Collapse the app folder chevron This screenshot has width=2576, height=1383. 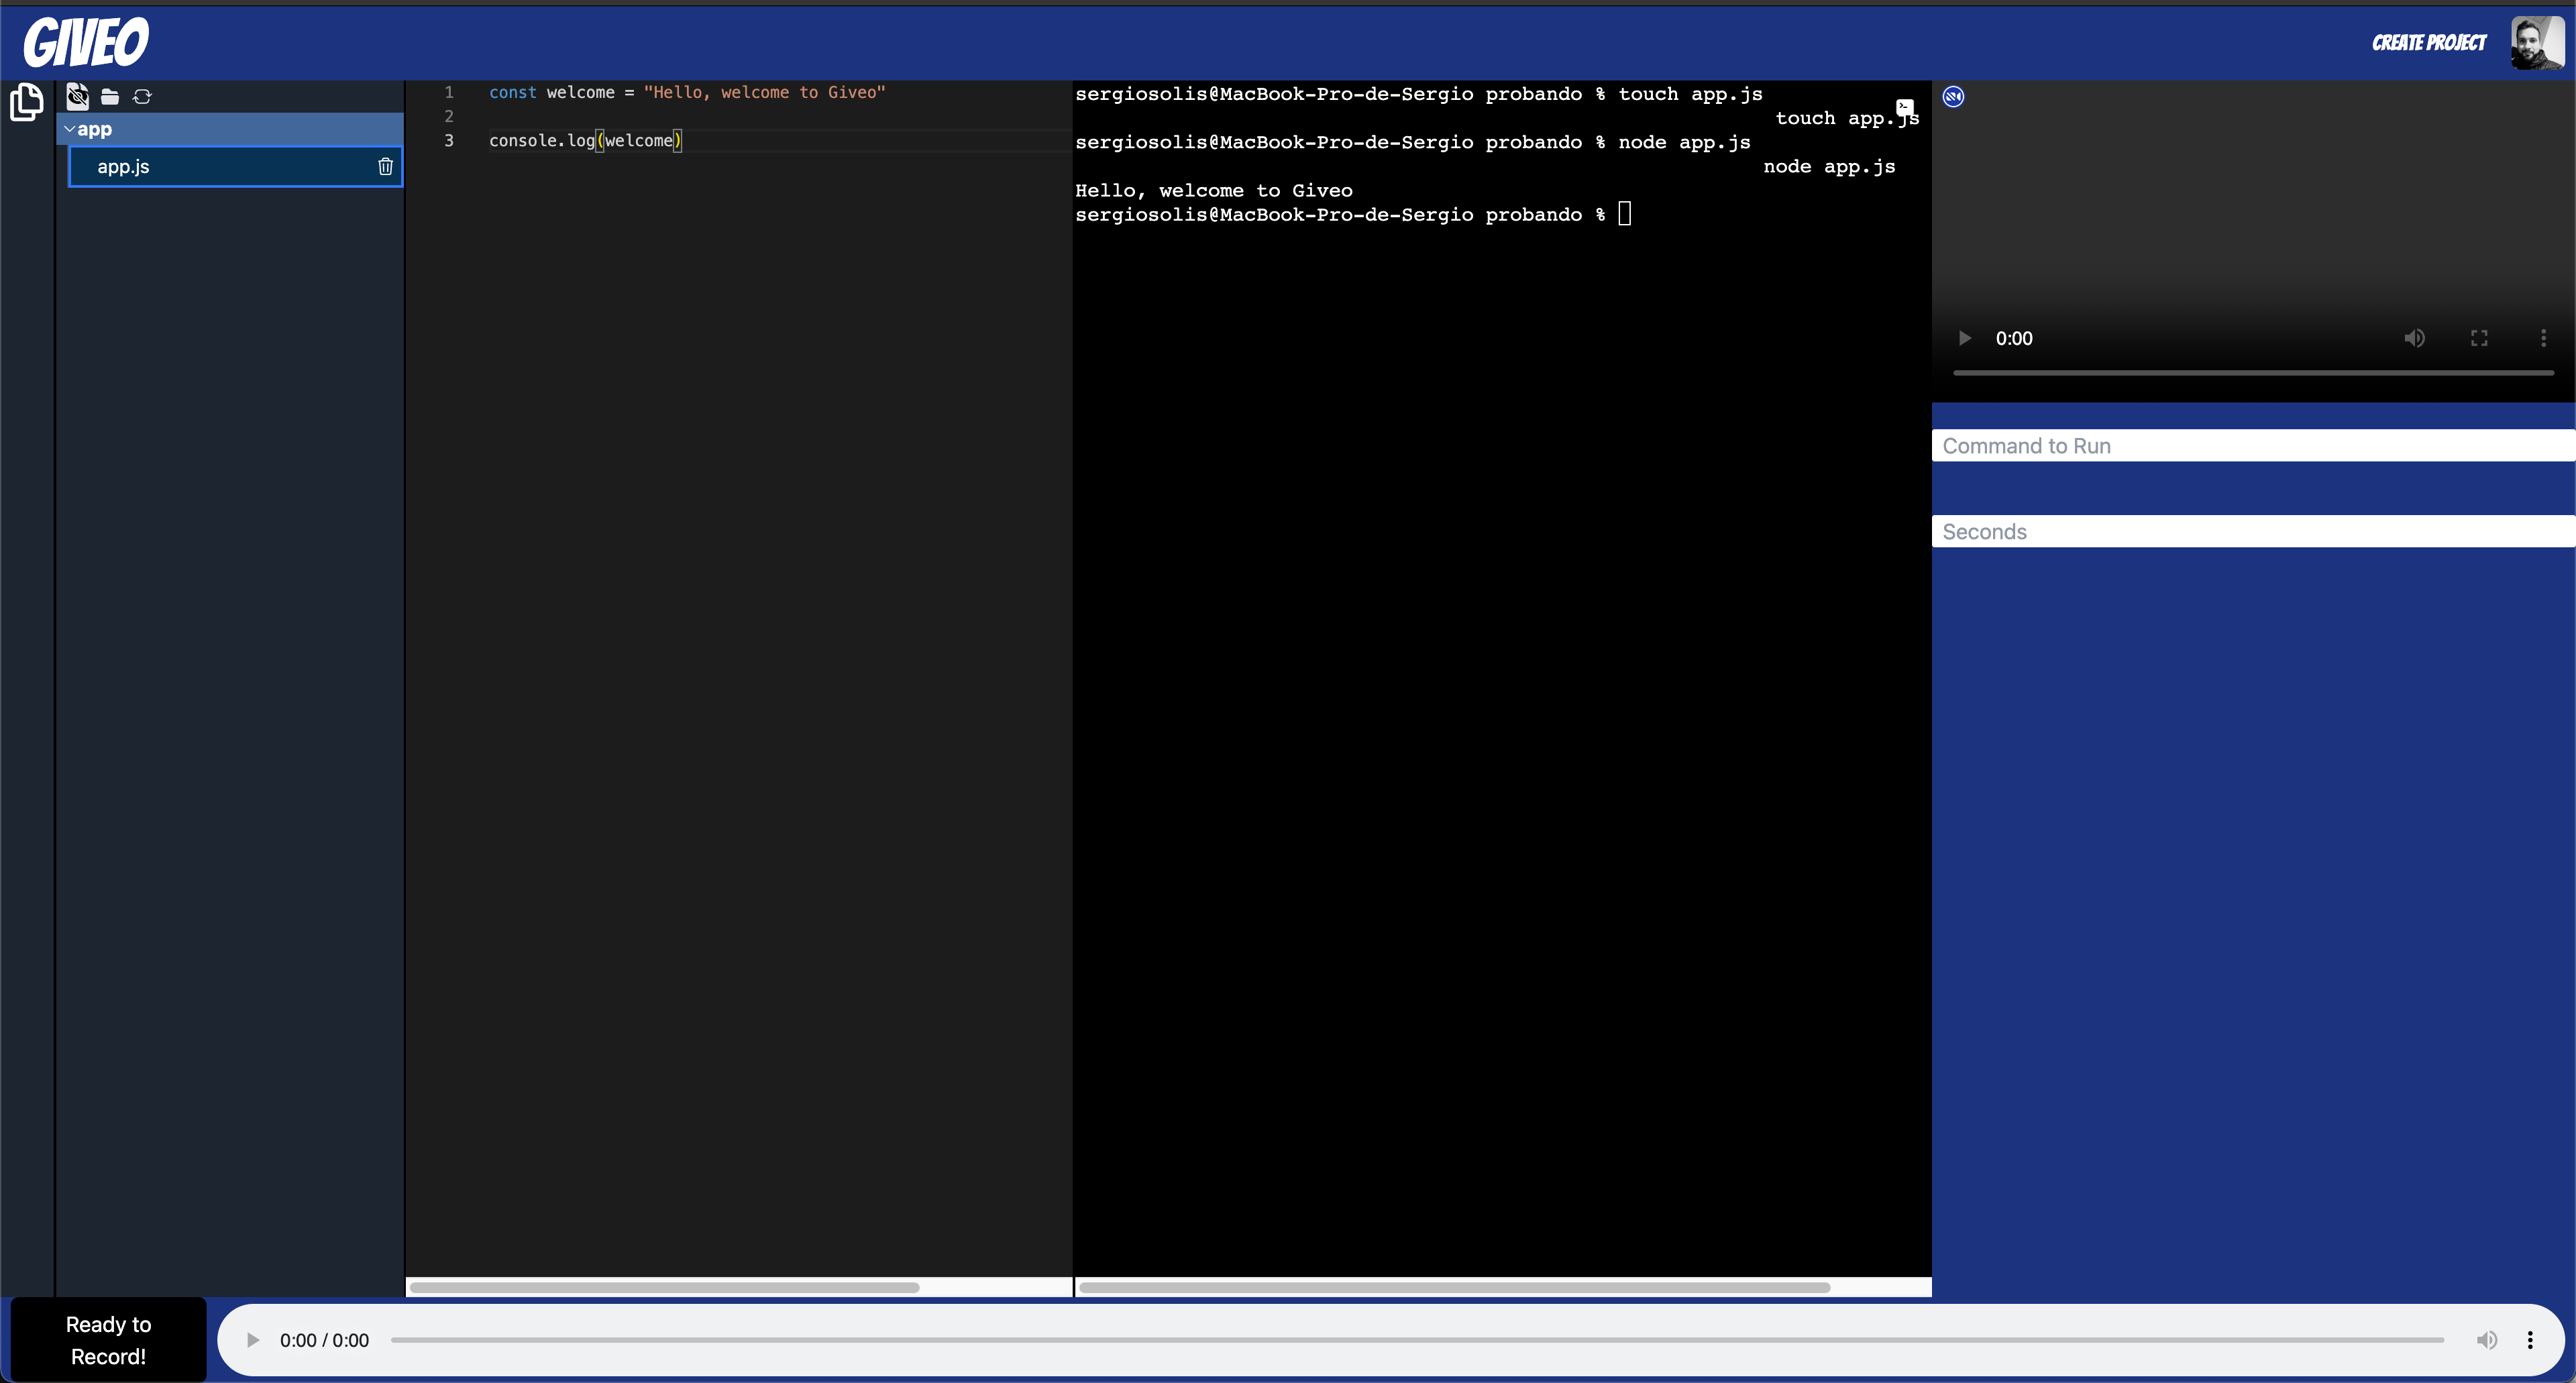[69, 129]
